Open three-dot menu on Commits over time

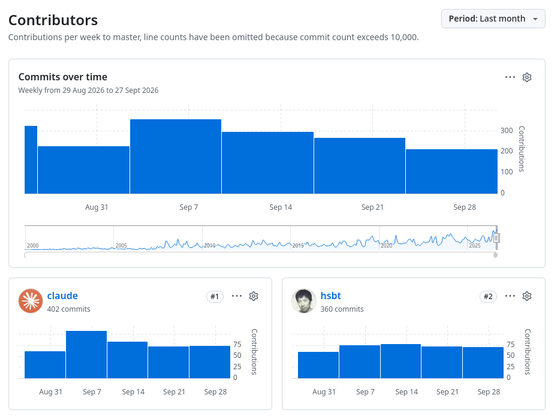[x=510, y=77]
